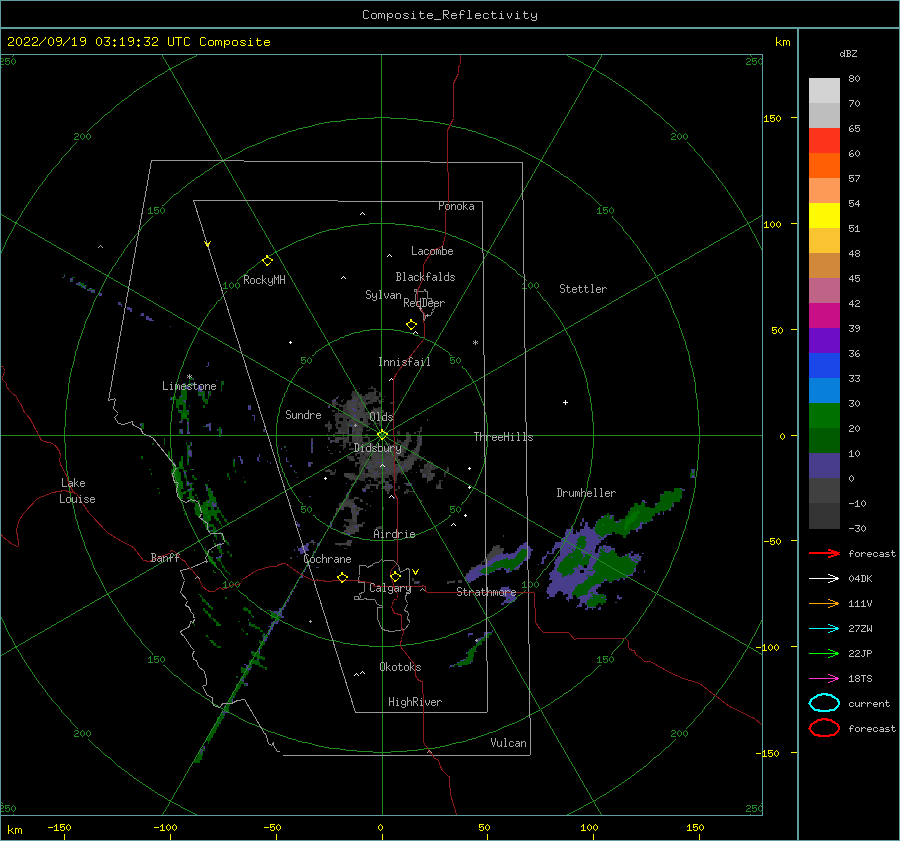Click the Strathmore town label

pos(486,592)
